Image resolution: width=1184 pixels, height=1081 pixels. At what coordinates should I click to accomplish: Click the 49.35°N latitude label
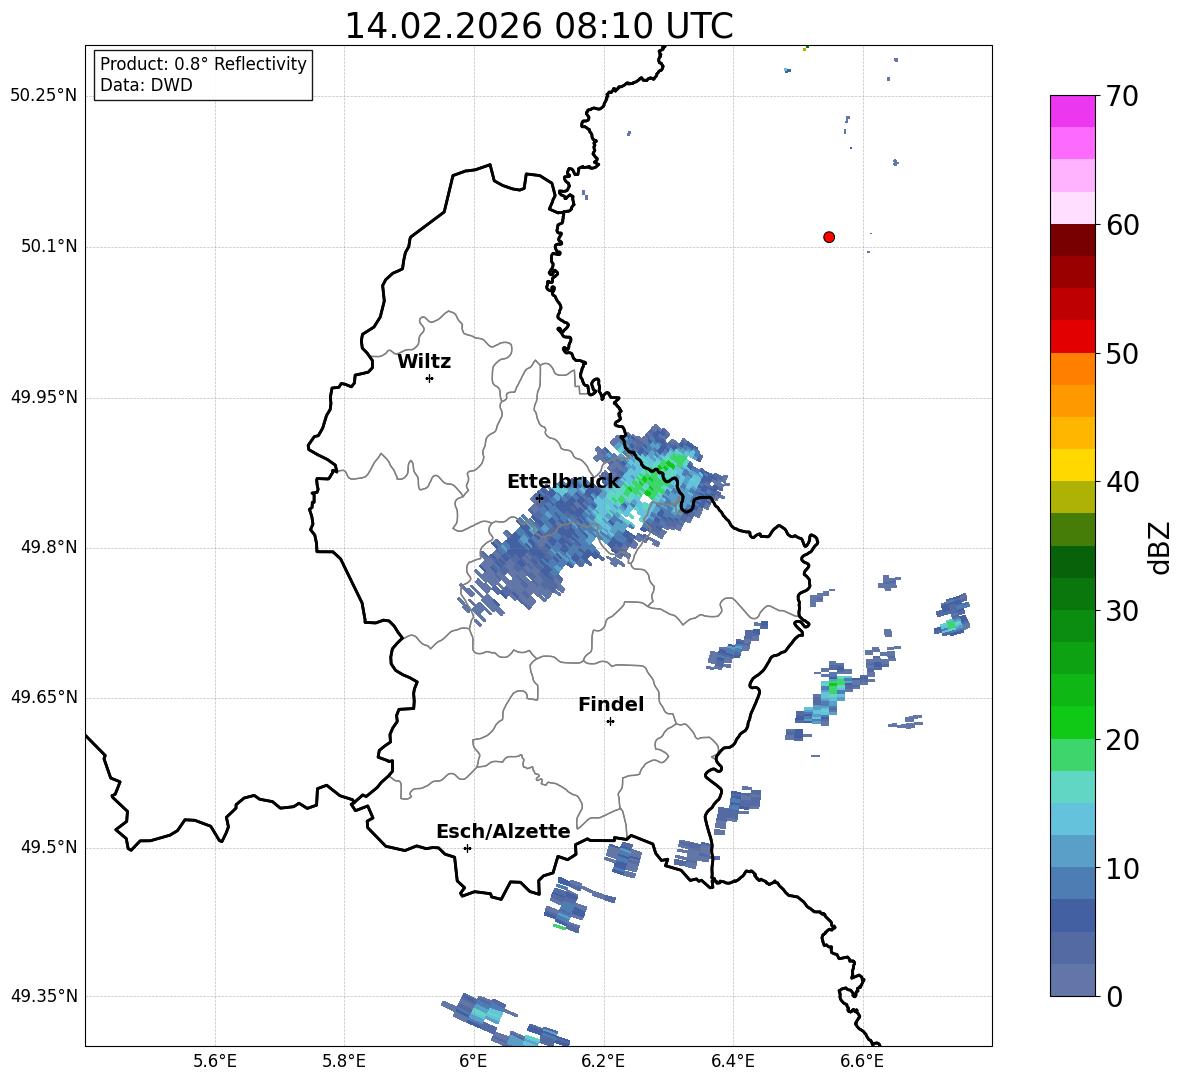tap(44, 996)
